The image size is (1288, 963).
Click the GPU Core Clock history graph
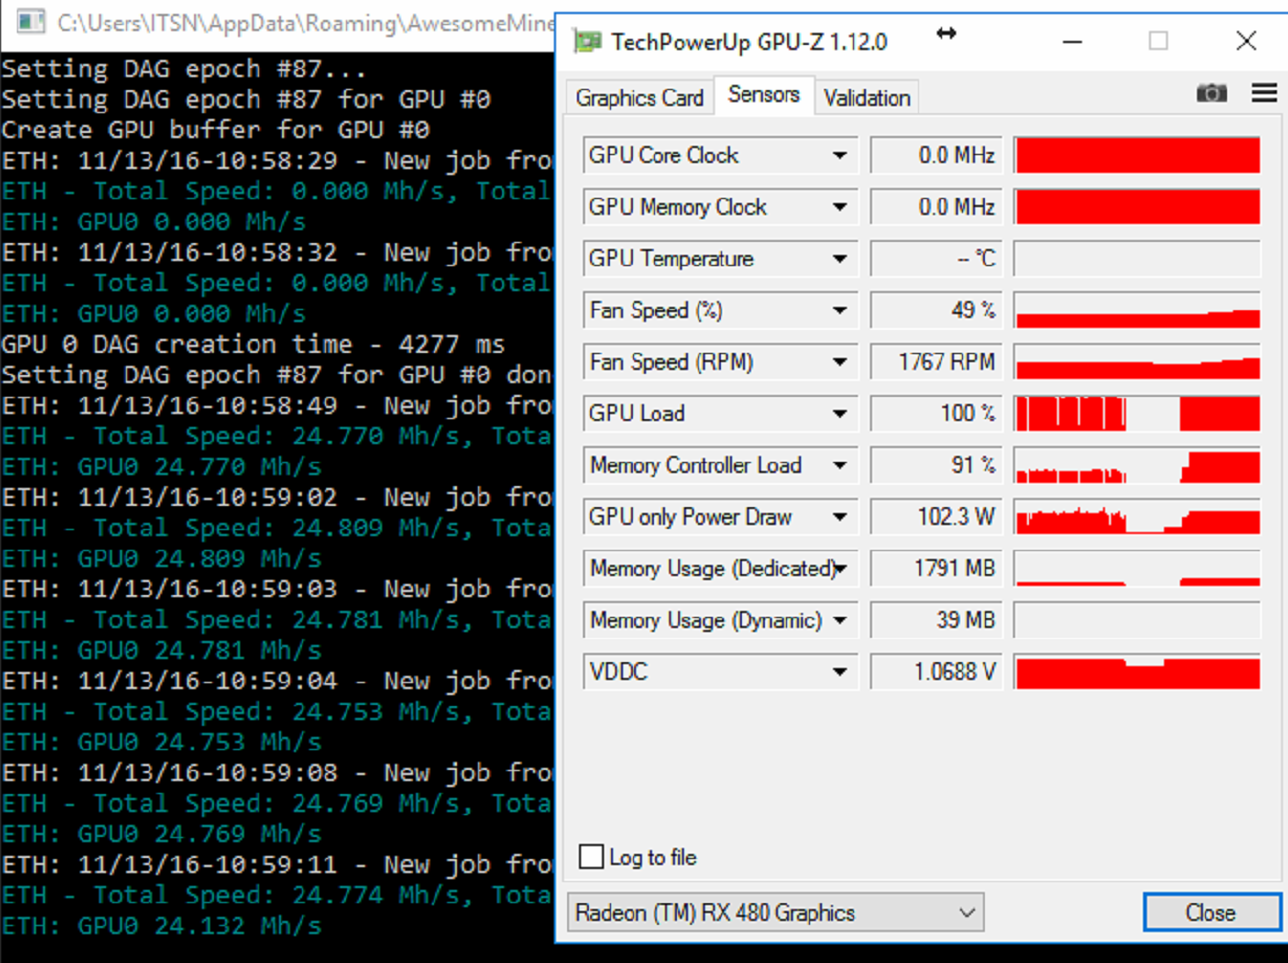(x=1137, y=155)
